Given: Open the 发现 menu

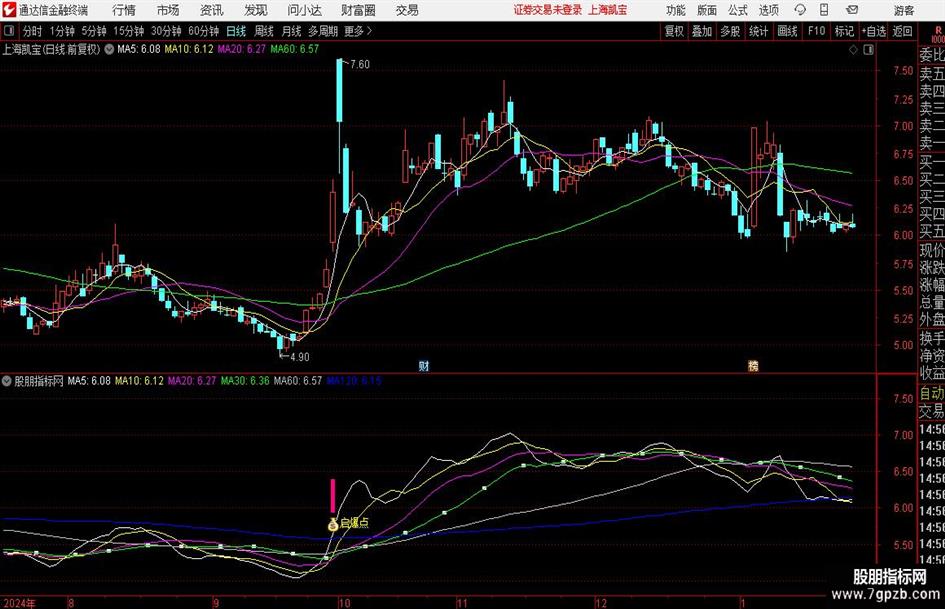Looking at the screenshot, I should coord(256,10).
